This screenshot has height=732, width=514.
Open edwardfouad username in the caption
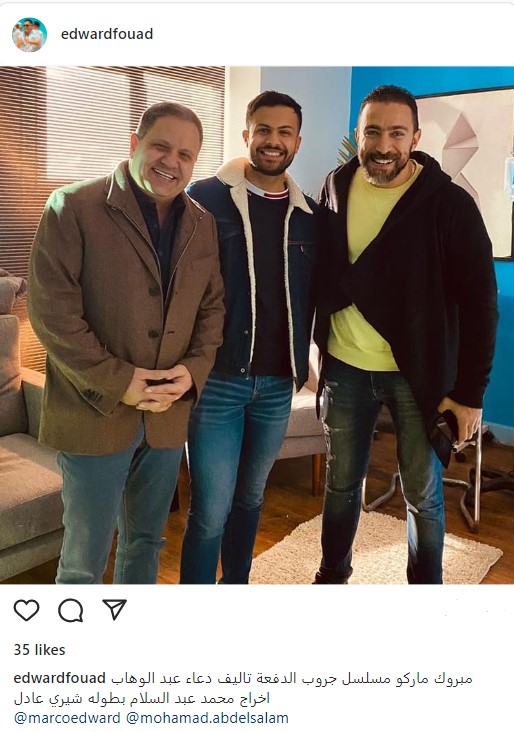60,678
